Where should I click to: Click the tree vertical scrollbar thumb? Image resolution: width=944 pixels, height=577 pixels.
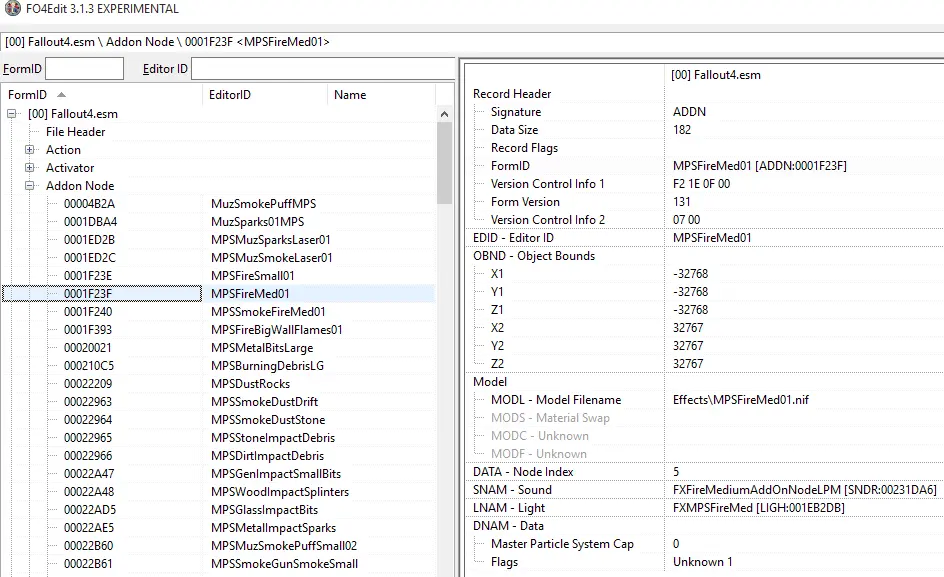(444, 163)
